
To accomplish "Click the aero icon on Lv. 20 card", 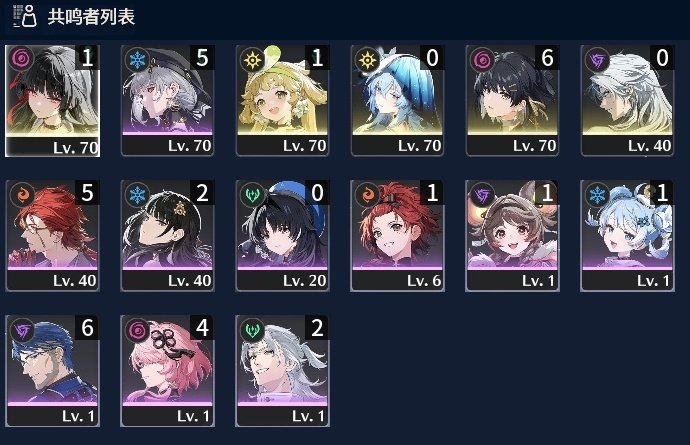I will 253,194.
